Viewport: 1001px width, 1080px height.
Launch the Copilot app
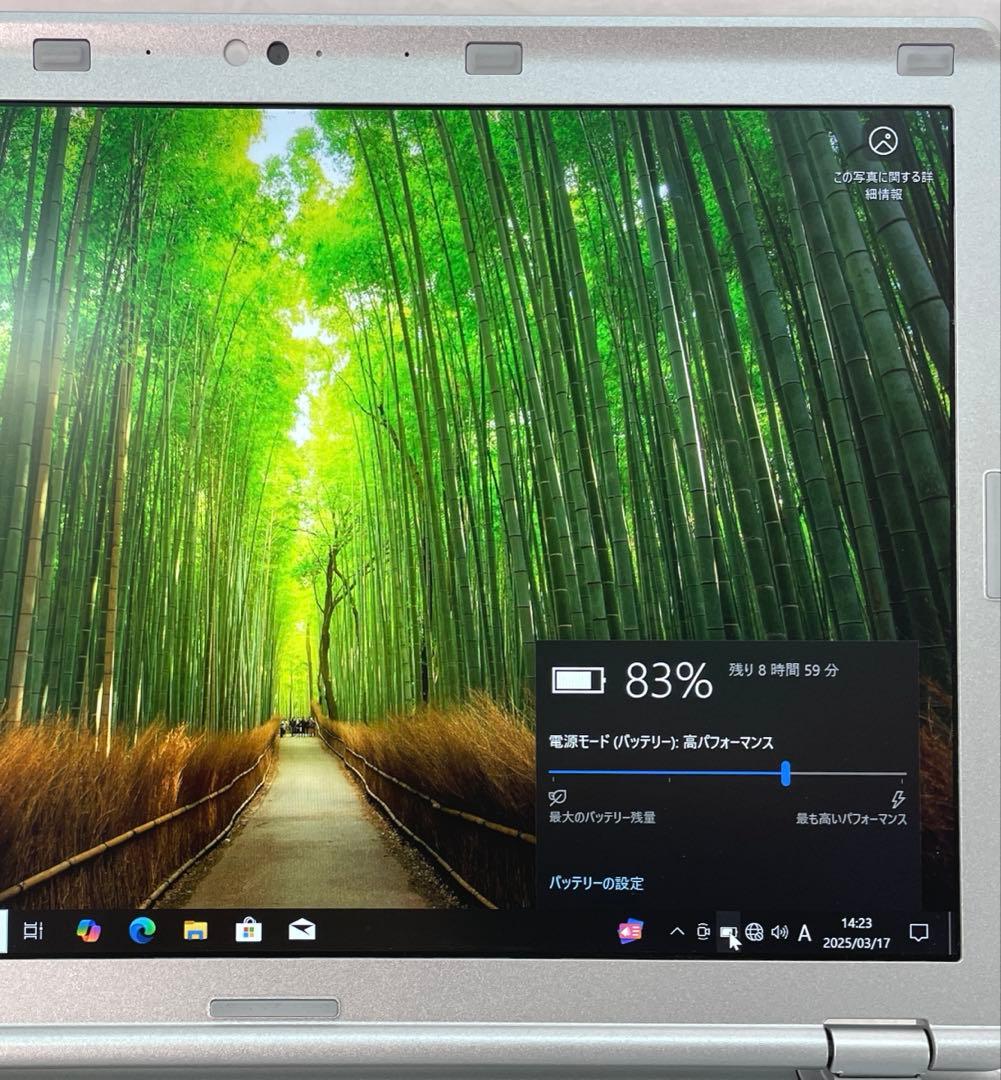click(x=90, y=932)
